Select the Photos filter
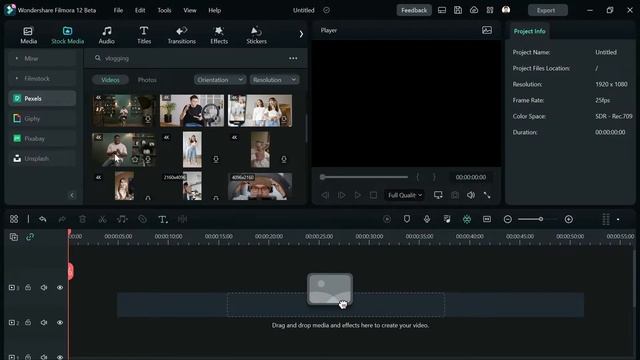The height and width of the screenshot is (360, 640). tap(147, 80)
